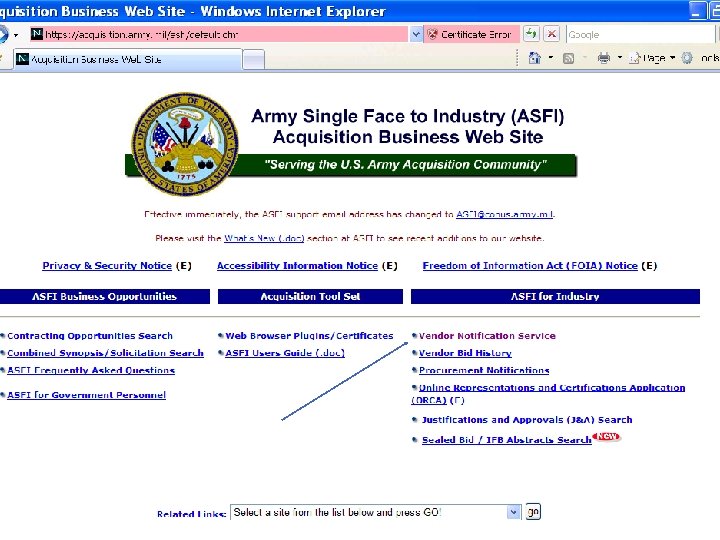Open Contracting Opportunities Search
720x540 pixels.
coord(90,336)
